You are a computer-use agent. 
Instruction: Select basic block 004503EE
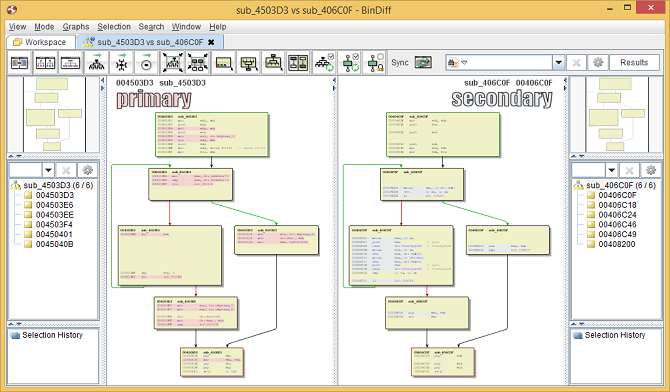(x=55, y=215)
